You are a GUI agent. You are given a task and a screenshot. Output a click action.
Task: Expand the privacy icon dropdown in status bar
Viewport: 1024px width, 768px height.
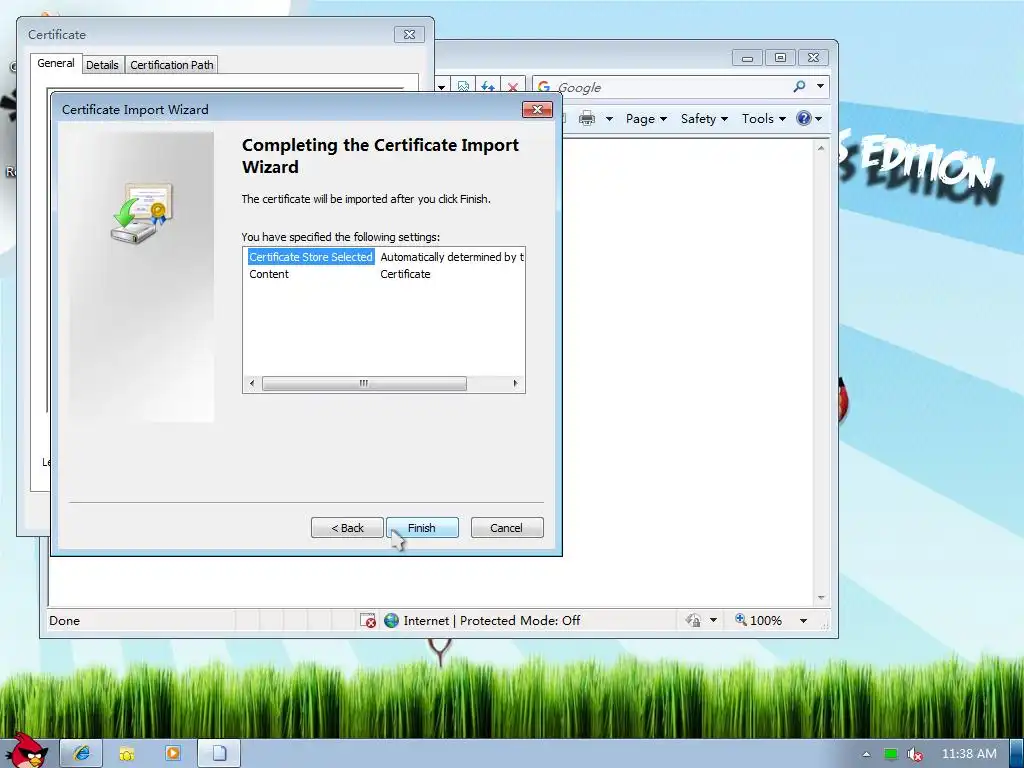pos(714,620)
